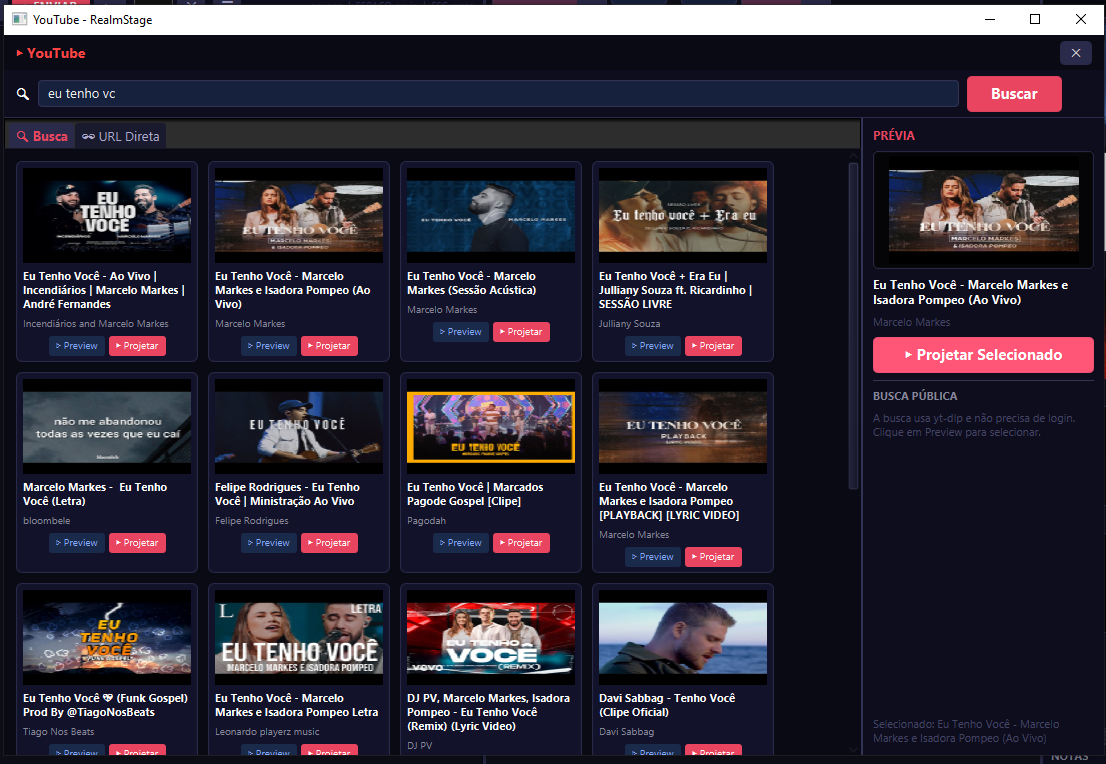Preview 'Eu Tenho Você - Ao Vivo | Incendiários'
Image resolution: width=1106 pixels, height=764 pixels.
77,346
